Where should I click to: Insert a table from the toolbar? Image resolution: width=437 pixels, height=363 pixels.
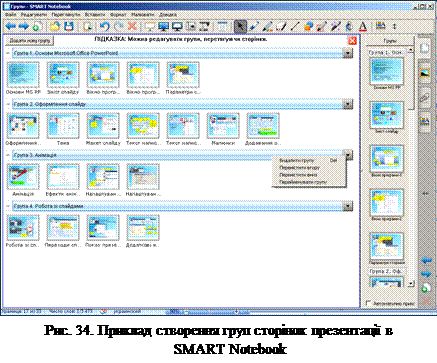(x=222, y=26)
